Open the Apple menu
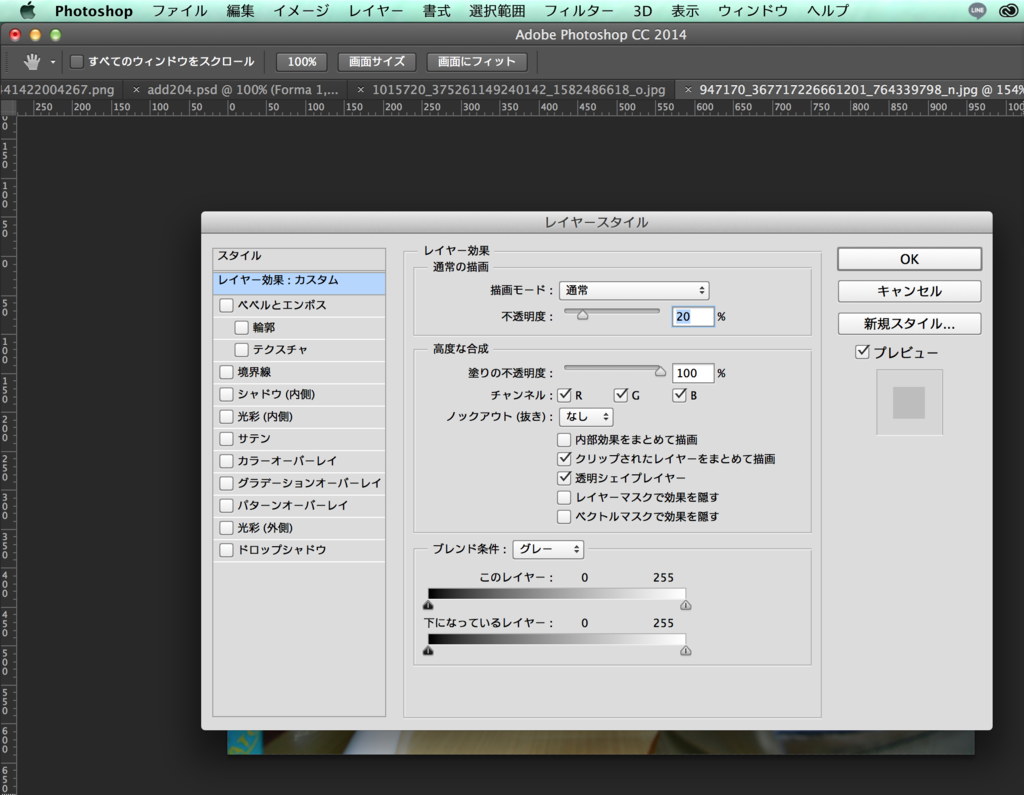Screen dimensions: 1024x795 click(27, 10)
